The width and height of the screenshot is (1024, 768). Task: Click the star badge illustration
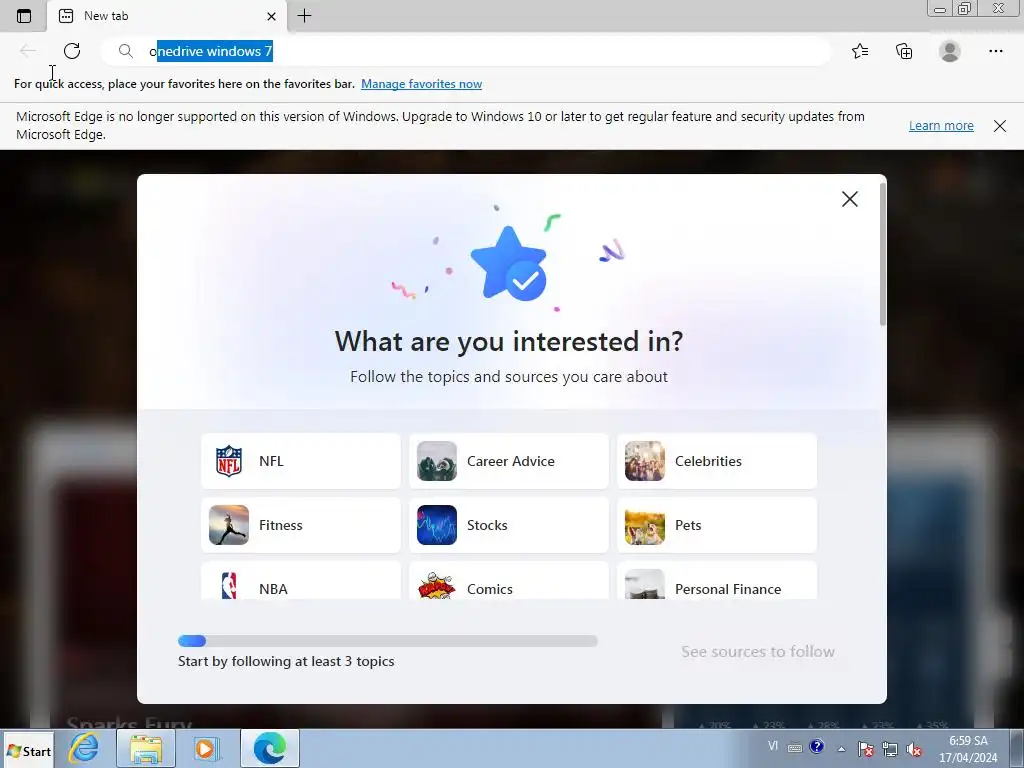(x=509, y=263)
